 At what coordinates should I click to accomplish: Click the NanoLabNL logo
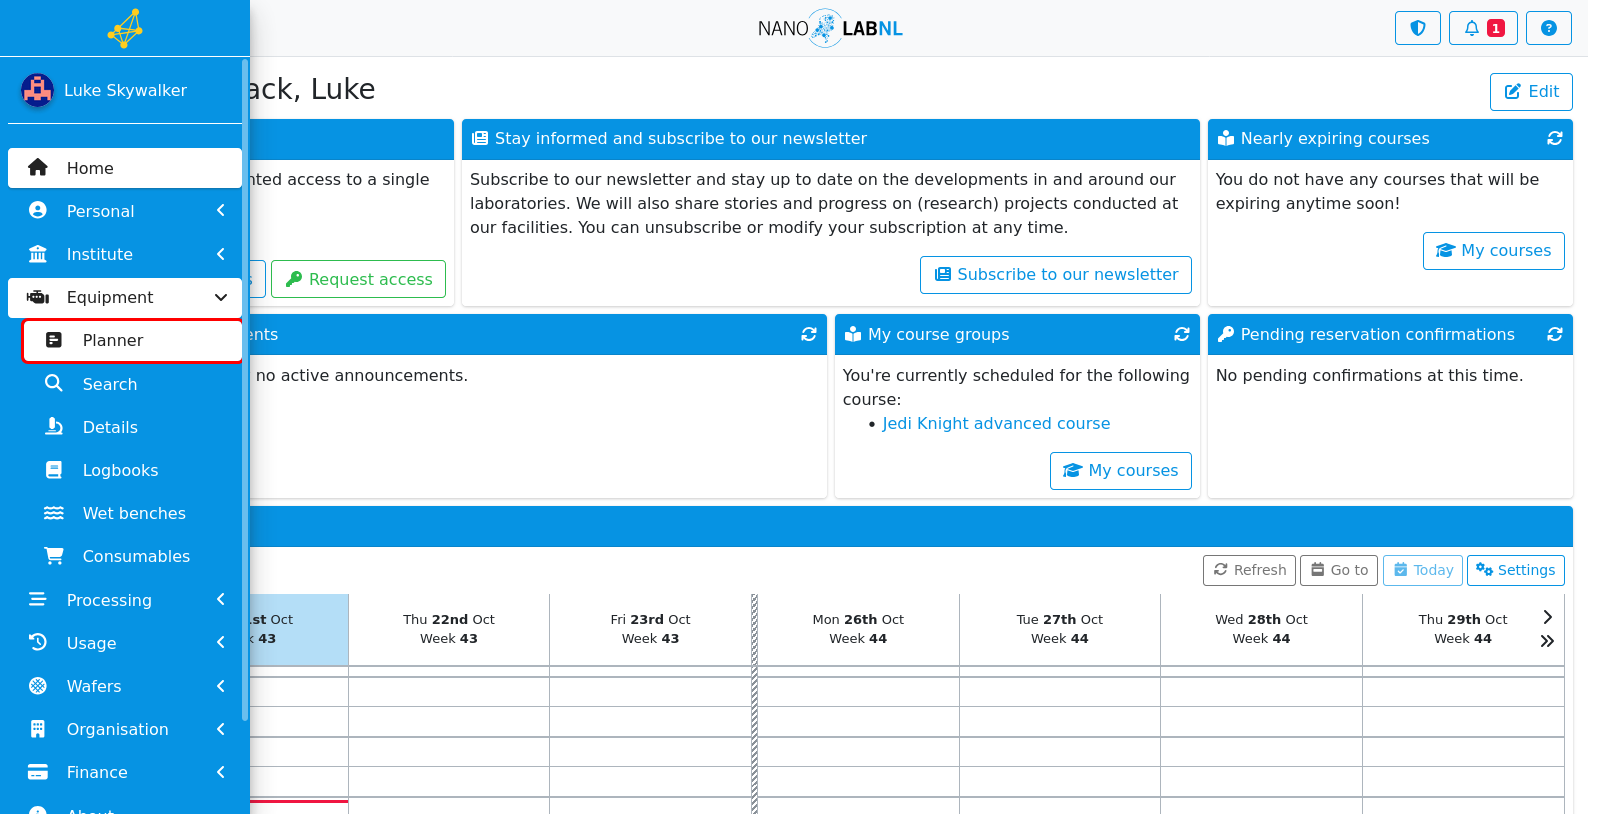830,28
